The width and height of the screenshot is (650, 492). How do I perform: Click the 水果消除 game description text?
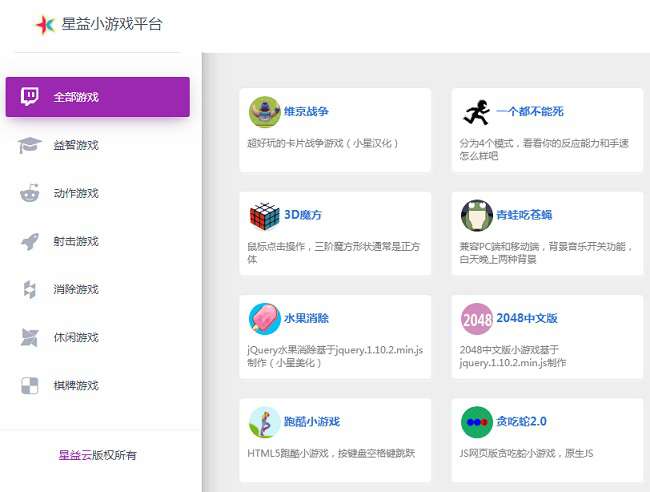332,356
